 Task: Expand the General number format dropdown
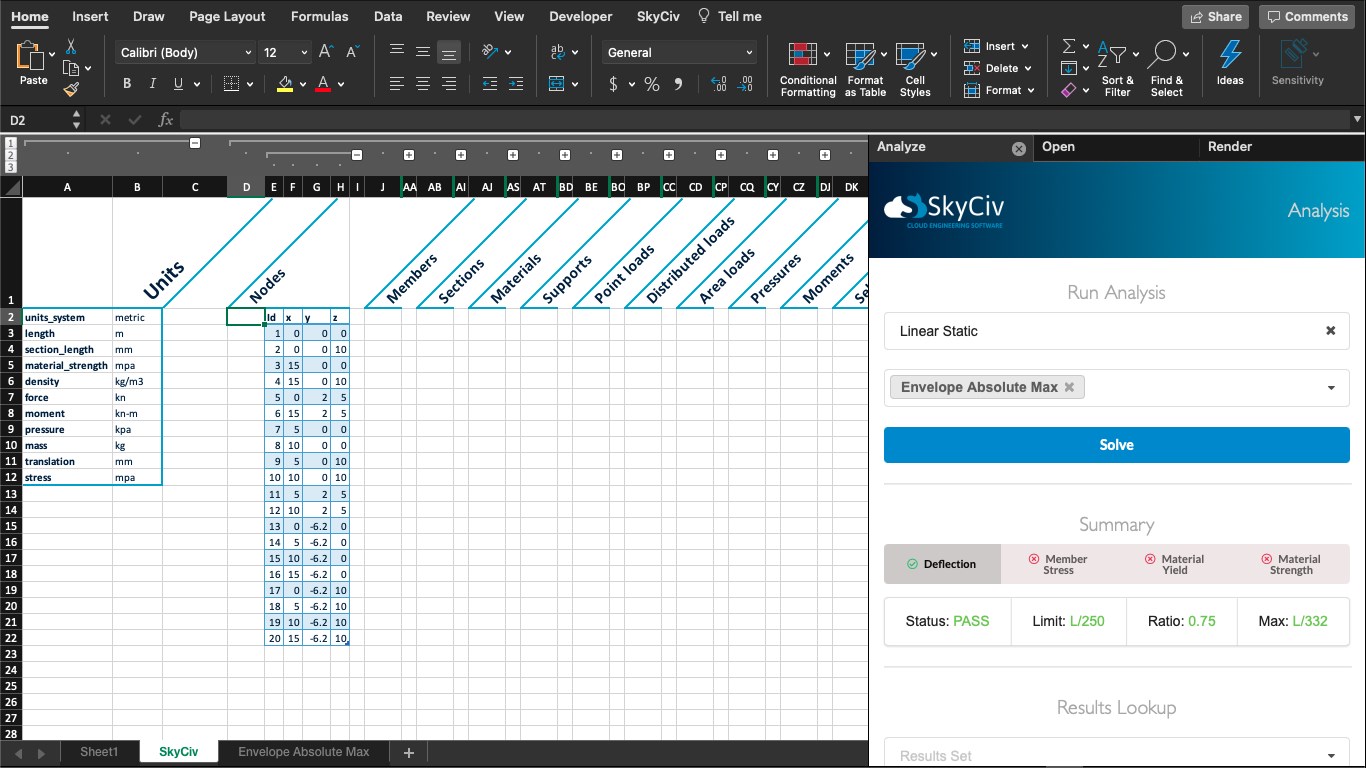pos(749,53)
